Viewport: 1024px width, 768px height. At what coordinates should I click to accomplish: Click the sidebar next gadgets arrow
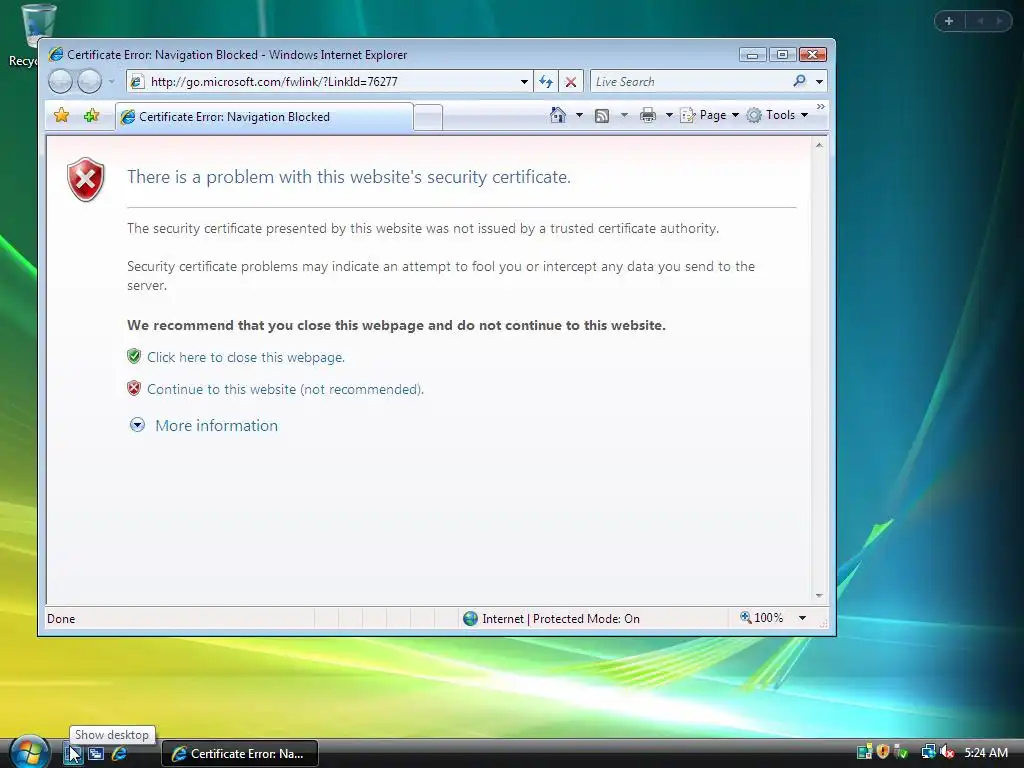[999, 21]
